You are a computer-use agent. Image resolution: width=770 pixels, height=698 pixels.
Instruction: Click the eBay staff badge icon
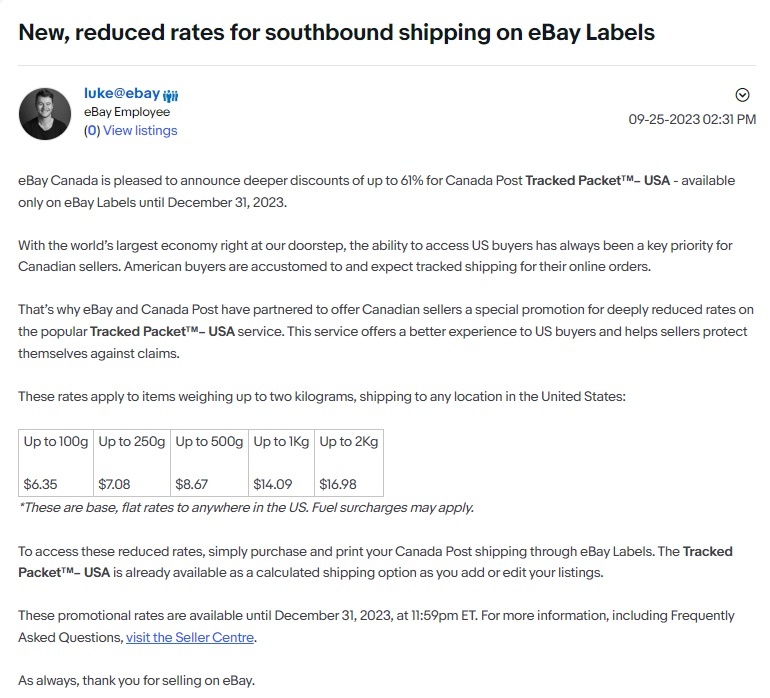click(170, 95)
